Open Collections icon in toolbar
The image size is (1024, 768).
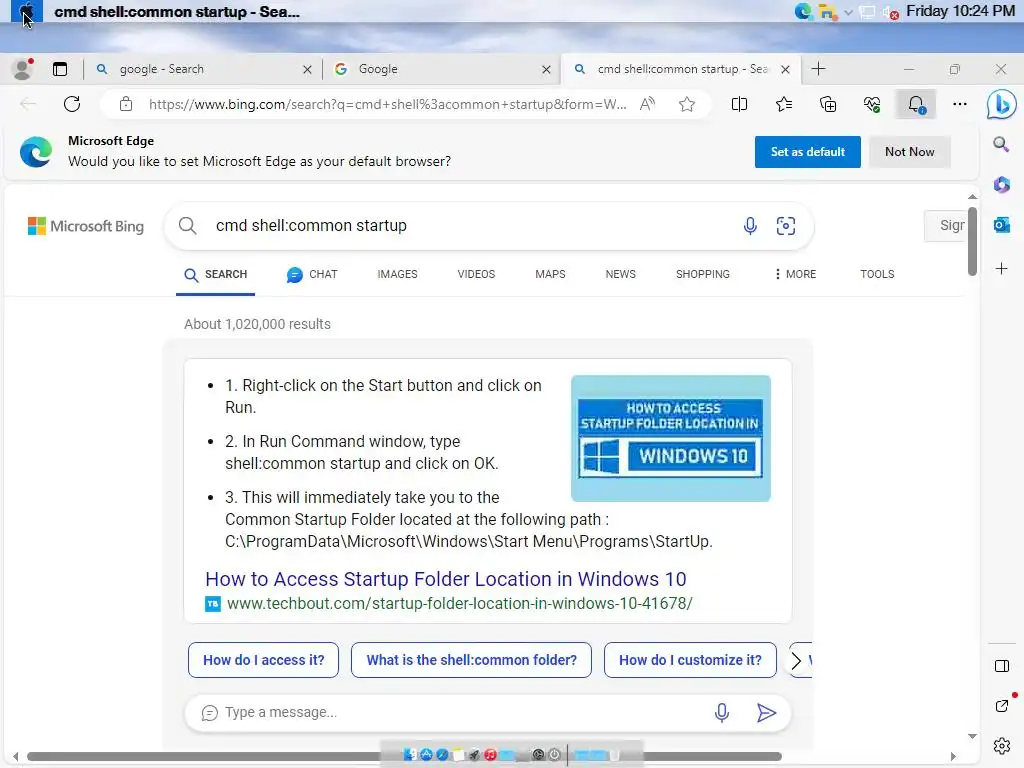[x=828, y=104]
